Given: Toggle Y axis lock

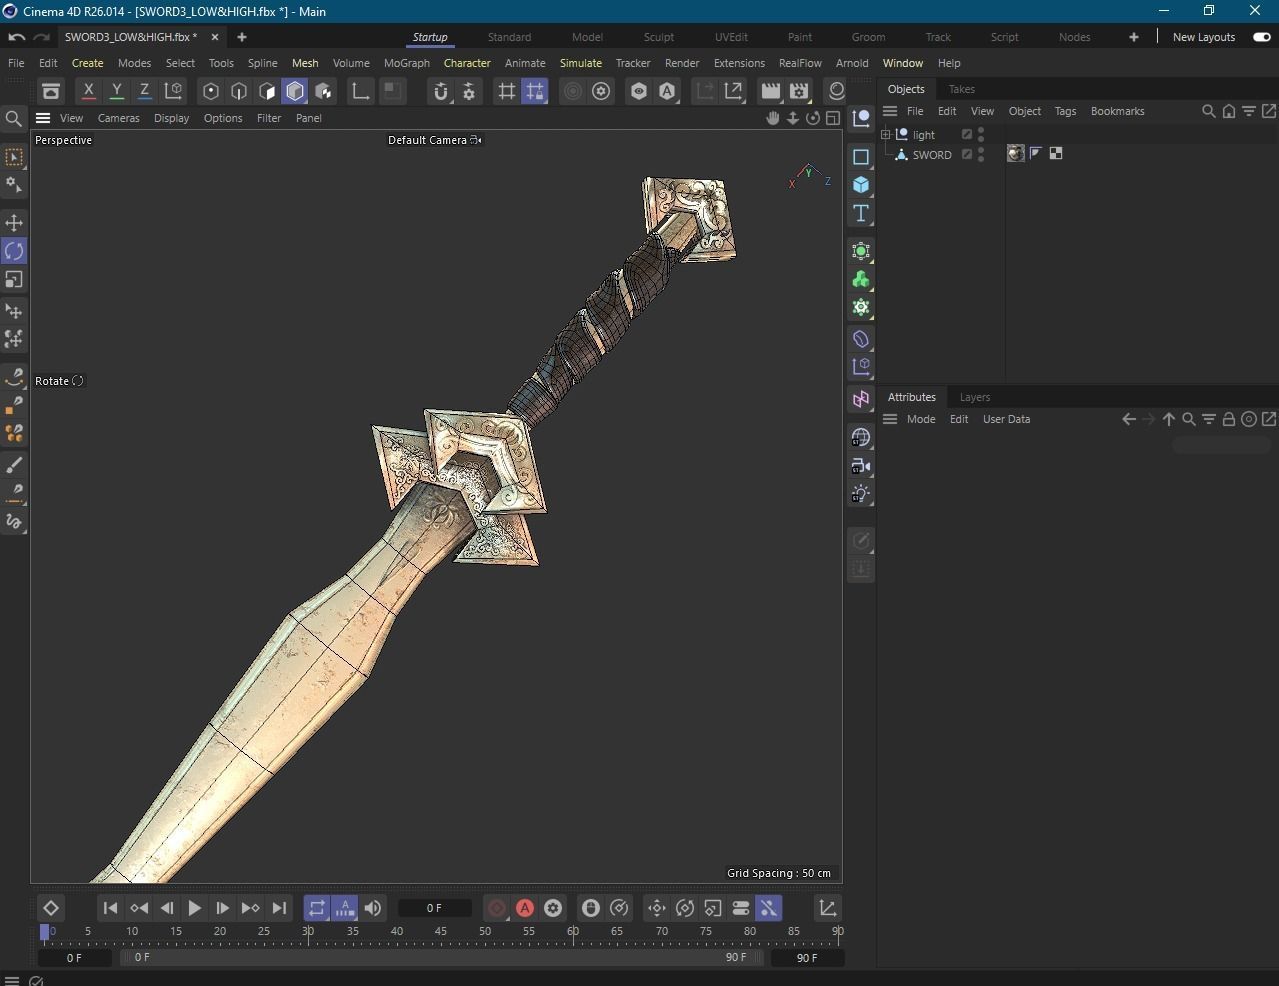Looking at the screenshot, I should (x=116, y=91).
